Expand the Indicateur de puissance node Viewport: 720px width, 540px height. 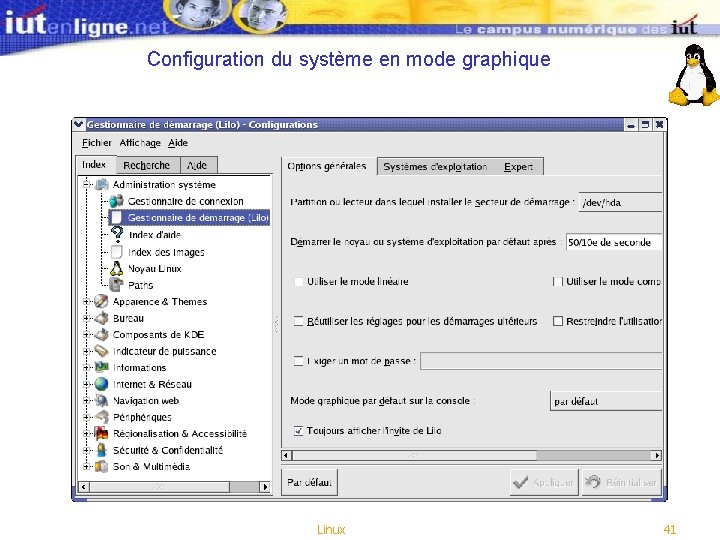coord(86,351)
